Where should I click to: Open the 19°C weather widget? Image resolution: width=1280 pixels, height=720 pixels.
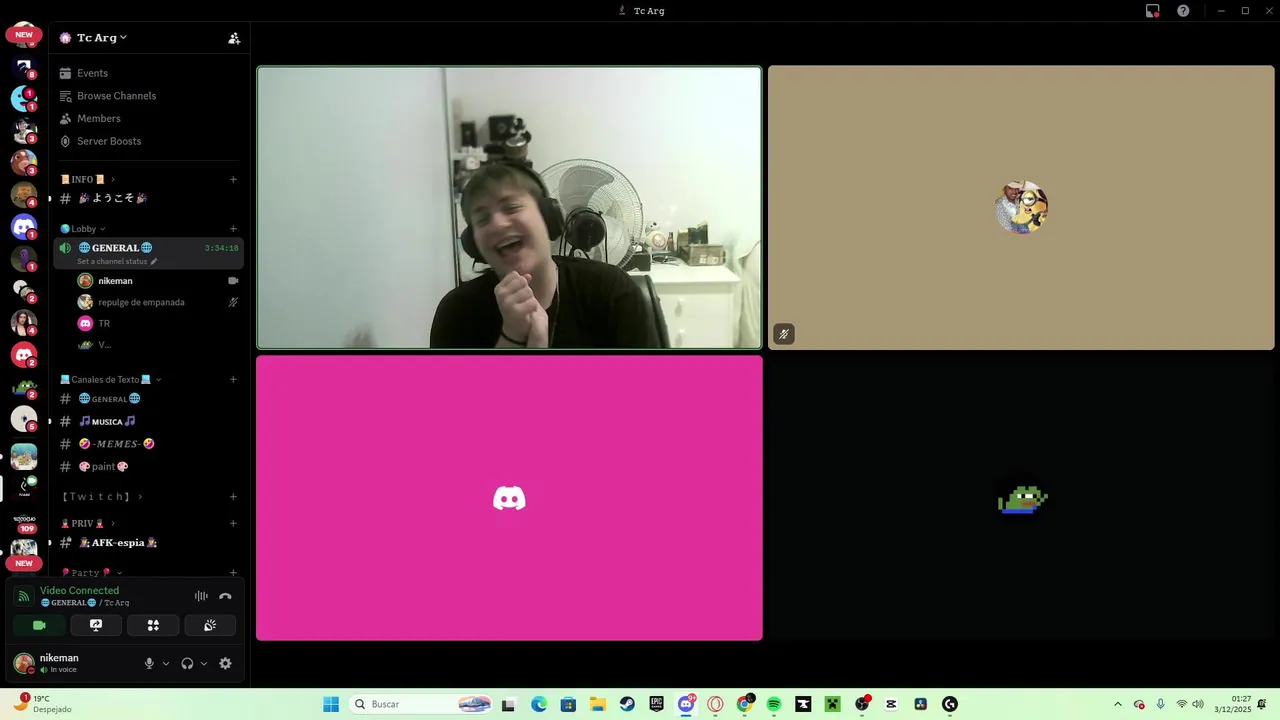click(x=41, y=704)
